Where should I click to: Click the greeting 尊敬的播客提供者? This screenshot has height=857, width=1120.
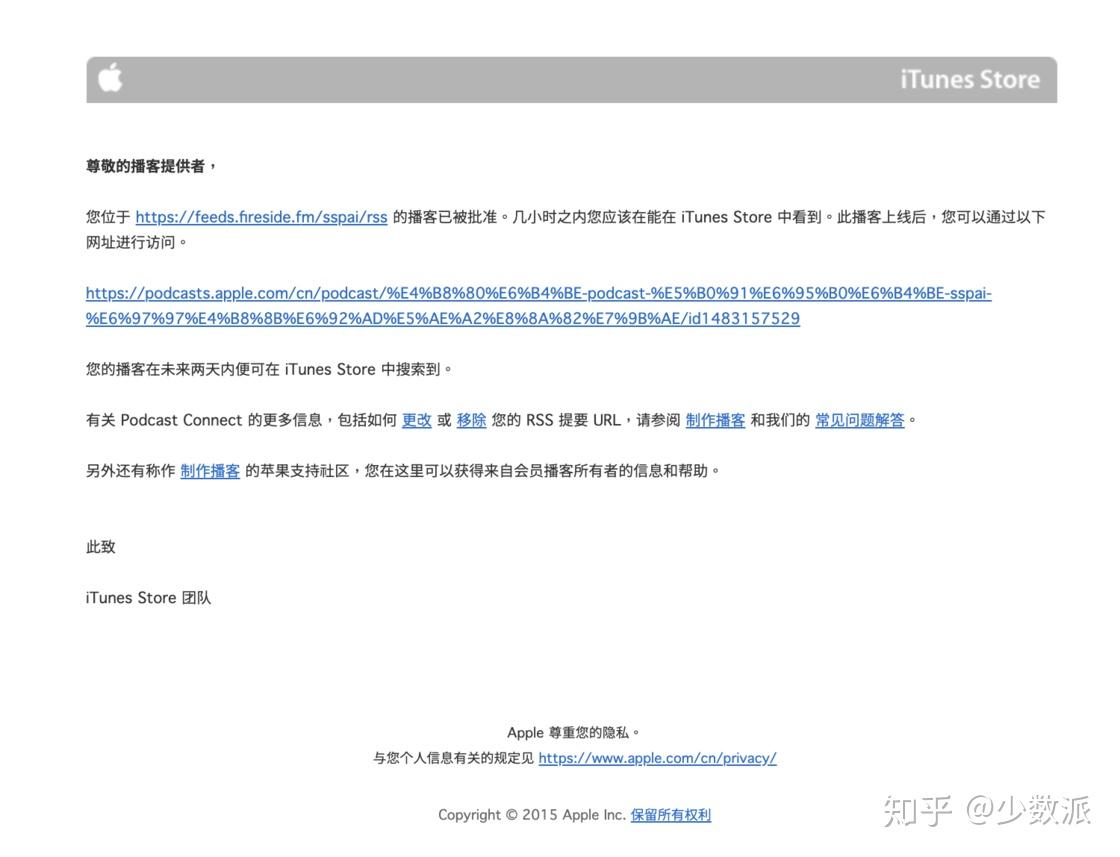click(x=146, y=166)
